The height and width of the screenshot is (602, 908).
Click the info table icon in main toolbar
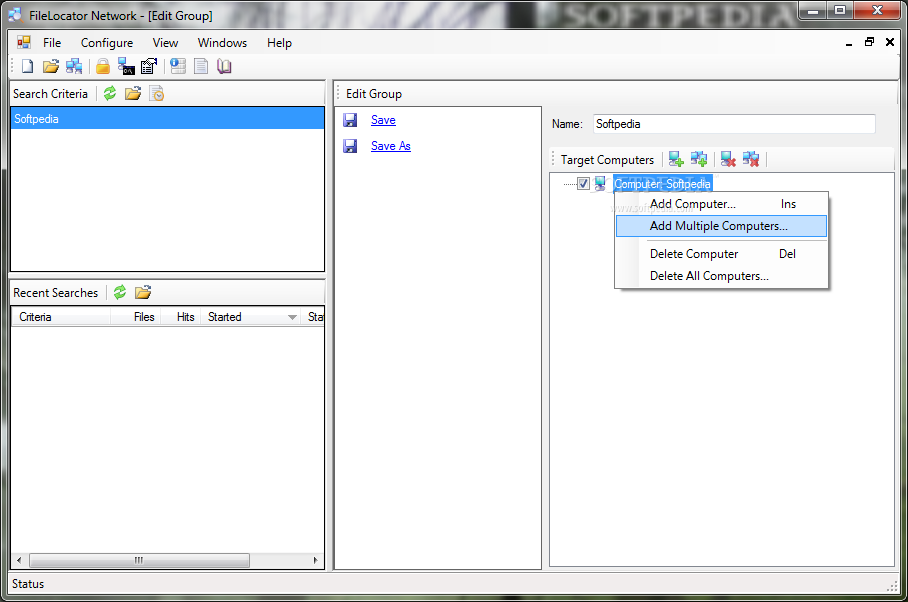178,66
